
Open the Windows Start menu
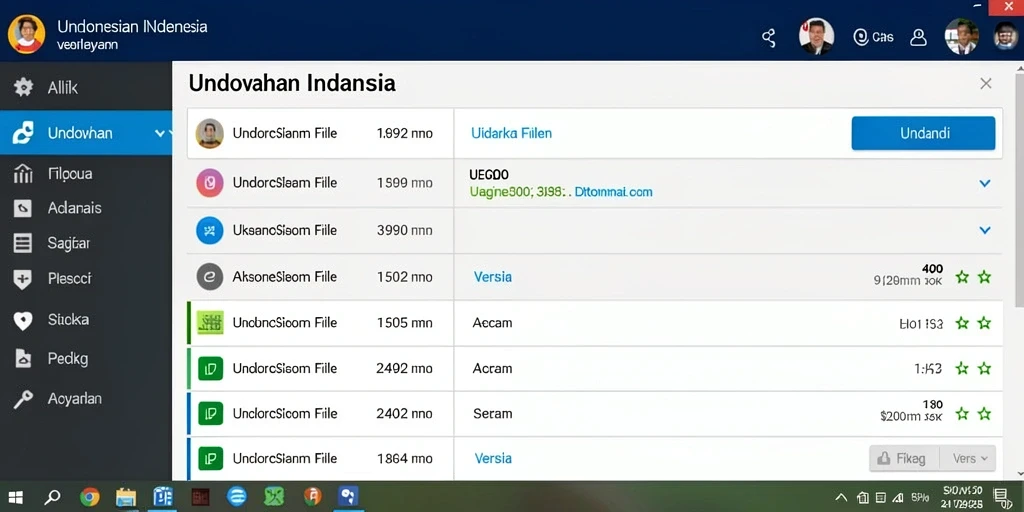pos(16,498)
